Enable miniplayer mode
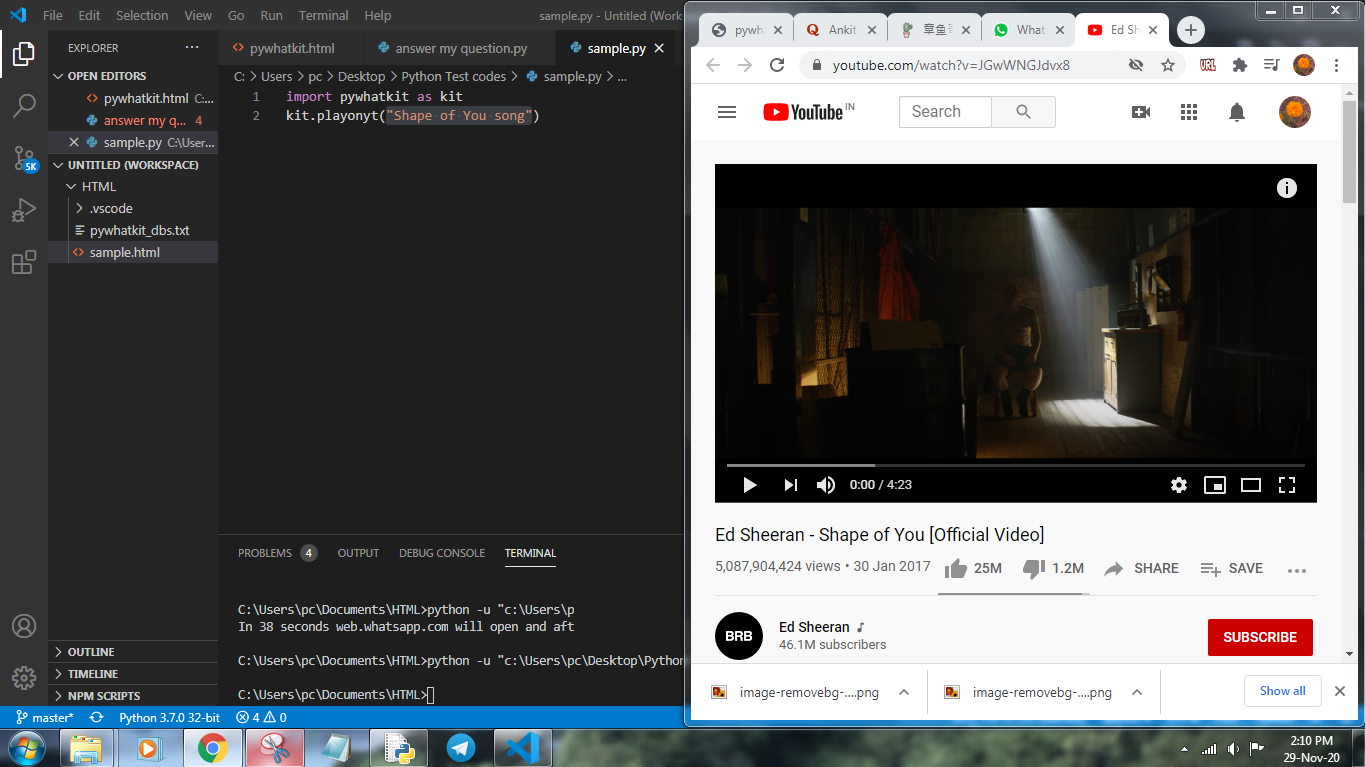The image size is (1365, 767). pyautogui.click(x=1215, y=485)
